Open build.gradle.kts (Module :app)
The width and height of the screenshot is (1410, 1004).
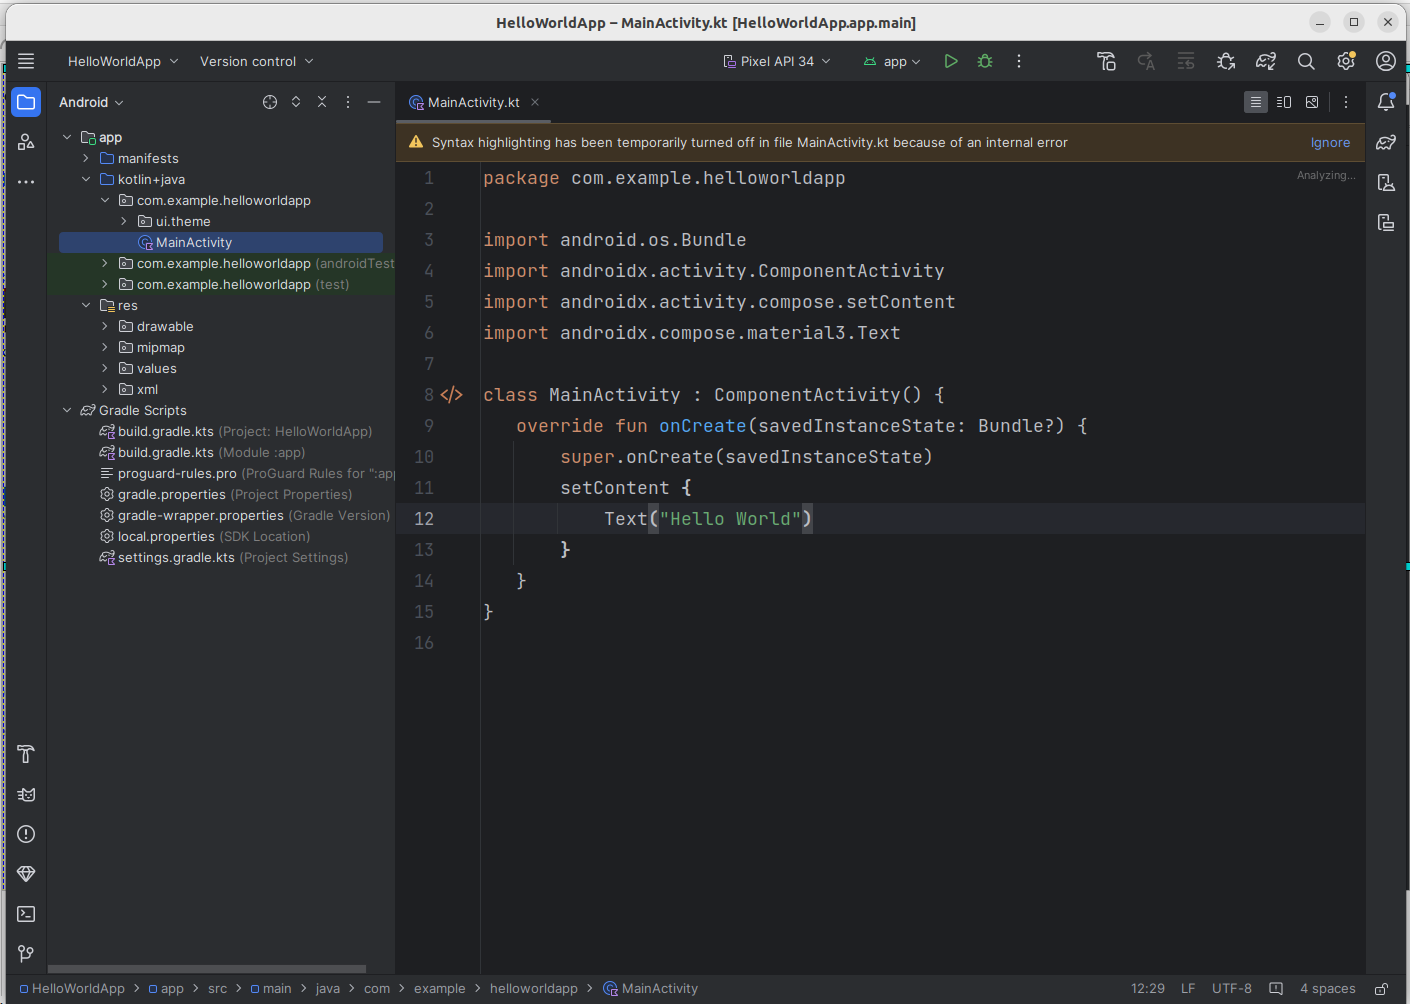pyautogui.click(x=202, y=452)
